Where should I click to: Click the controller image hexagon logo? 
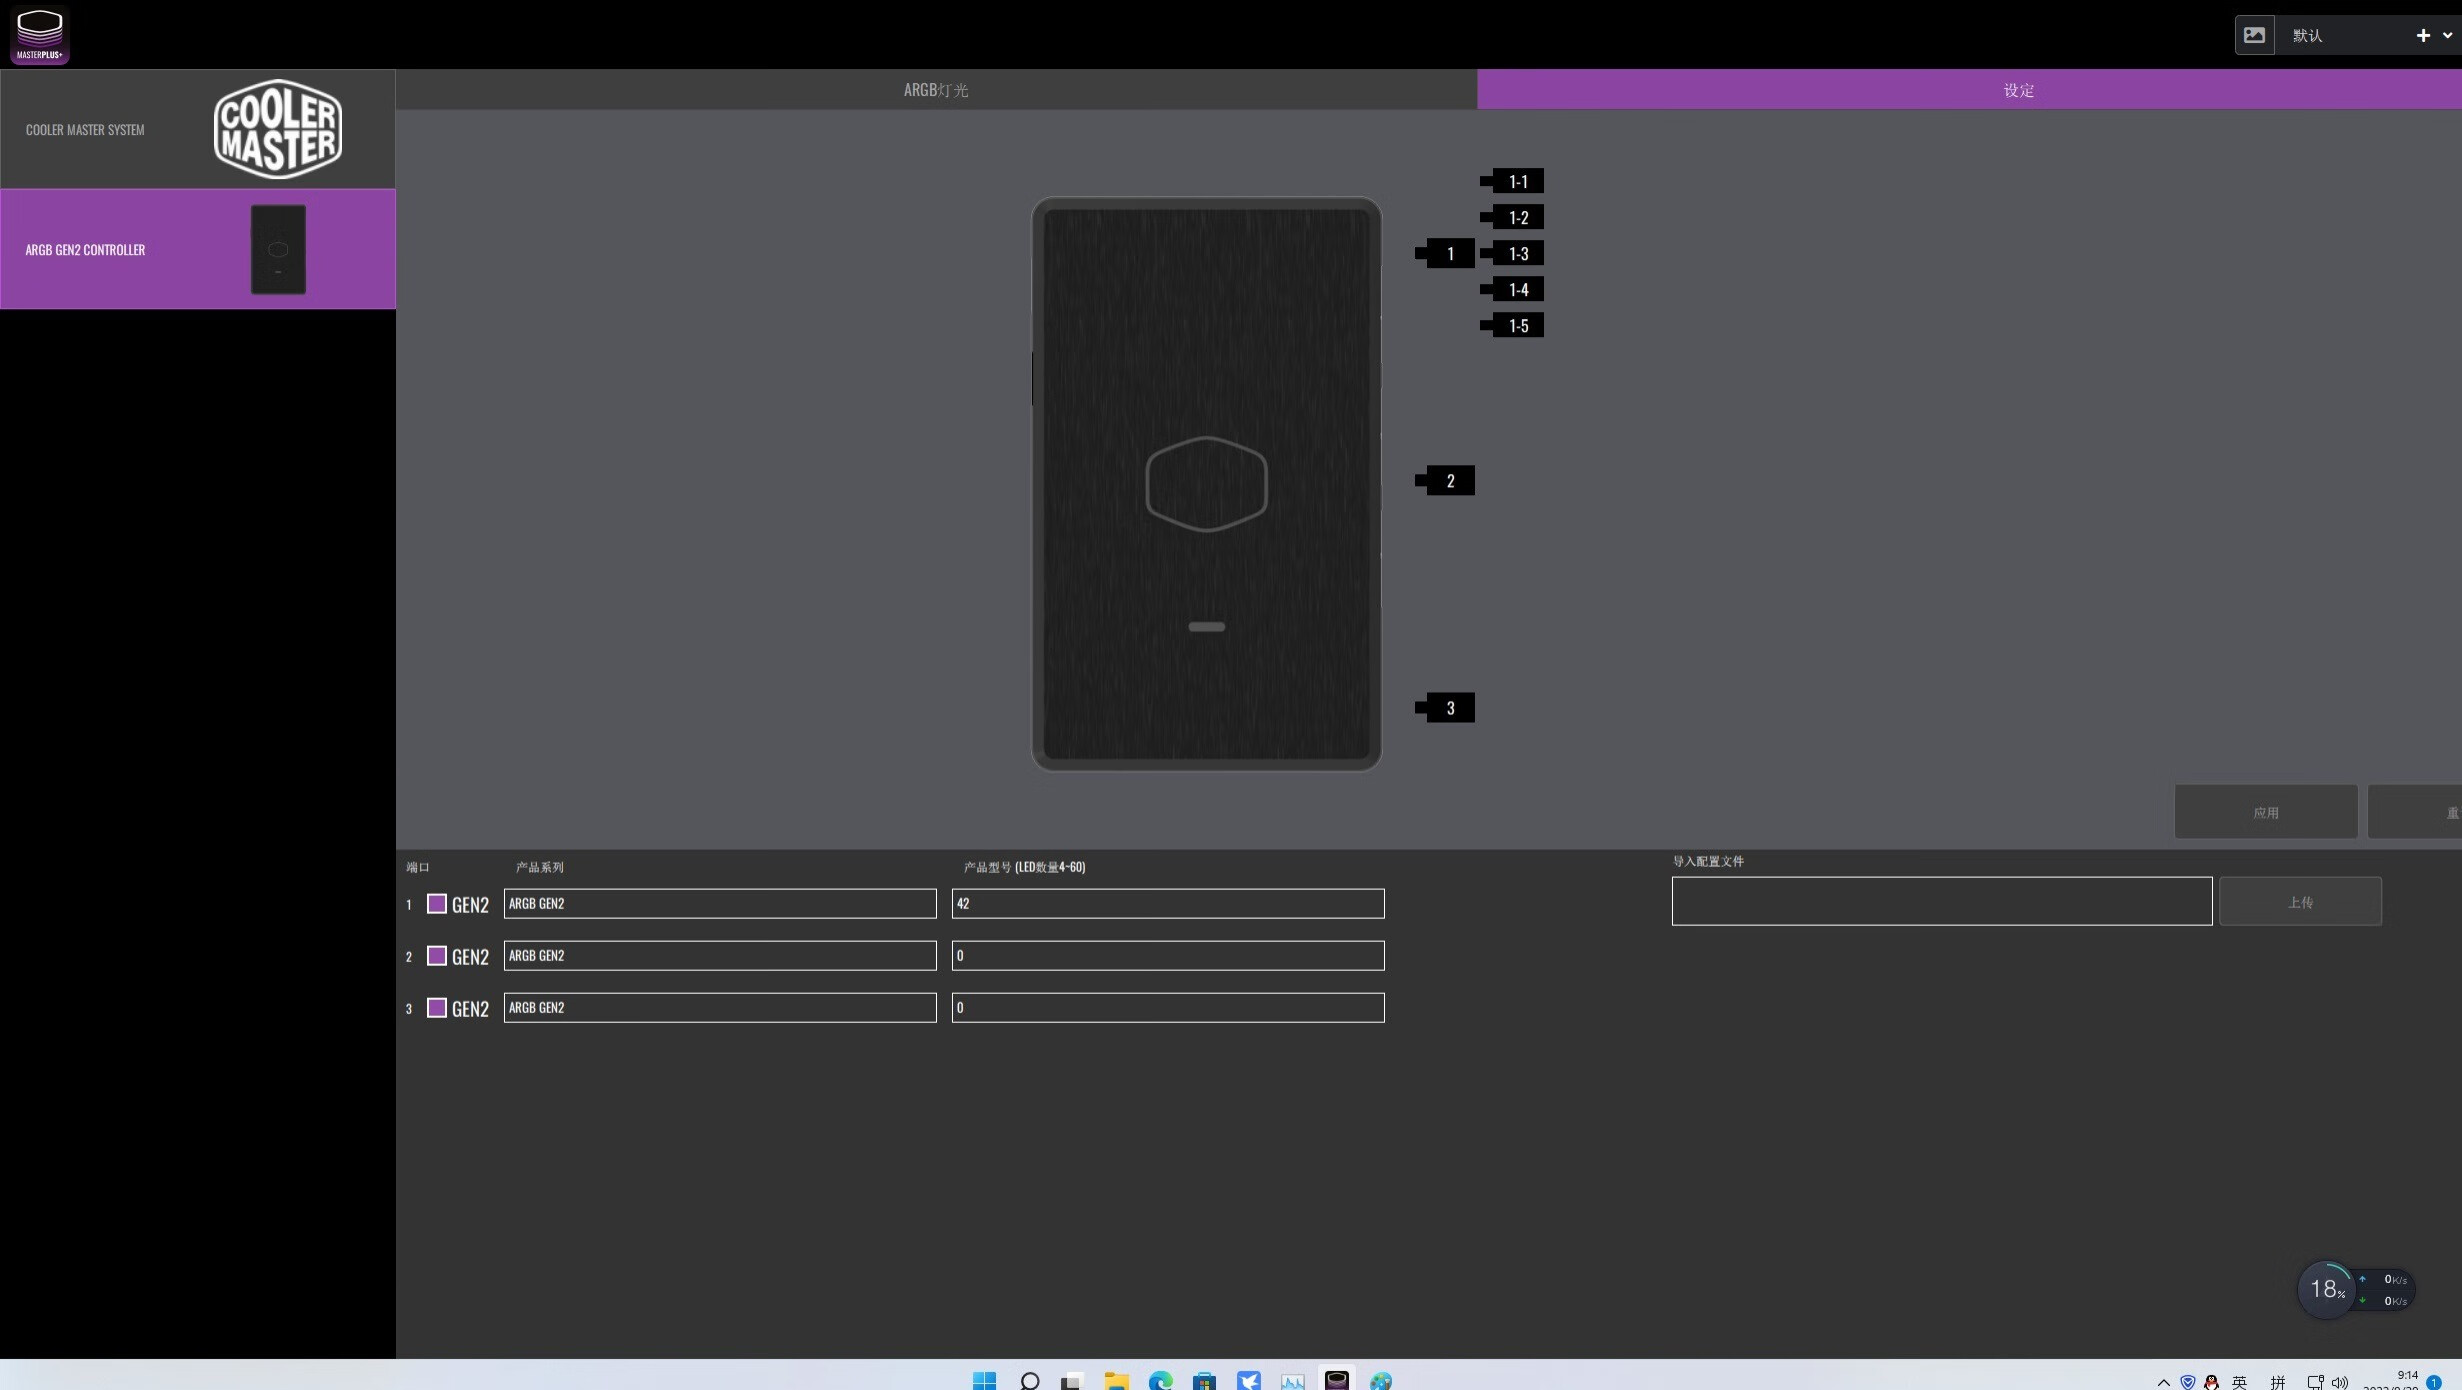(x=1206, y=484)
